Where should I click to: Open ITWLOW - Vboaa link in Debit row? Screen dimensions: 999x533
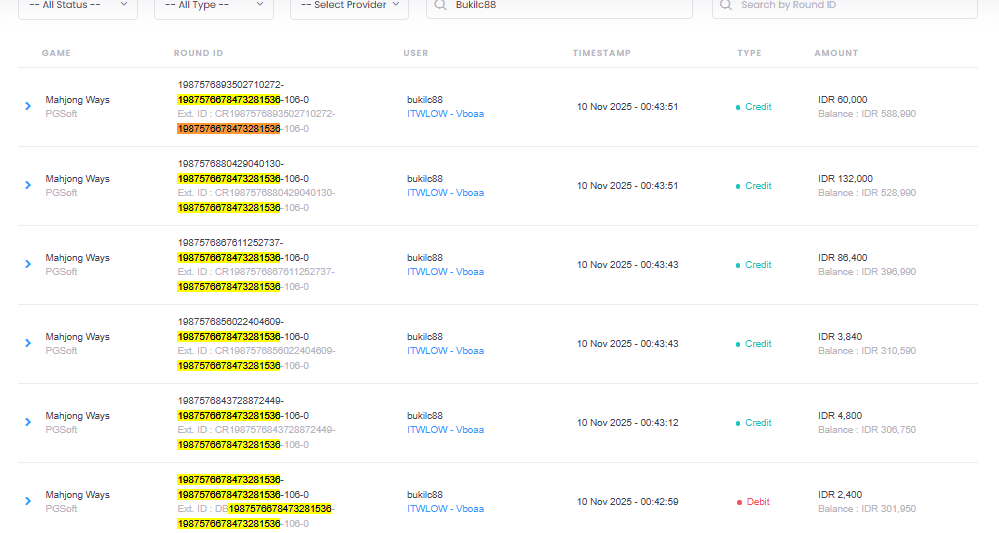445,509
